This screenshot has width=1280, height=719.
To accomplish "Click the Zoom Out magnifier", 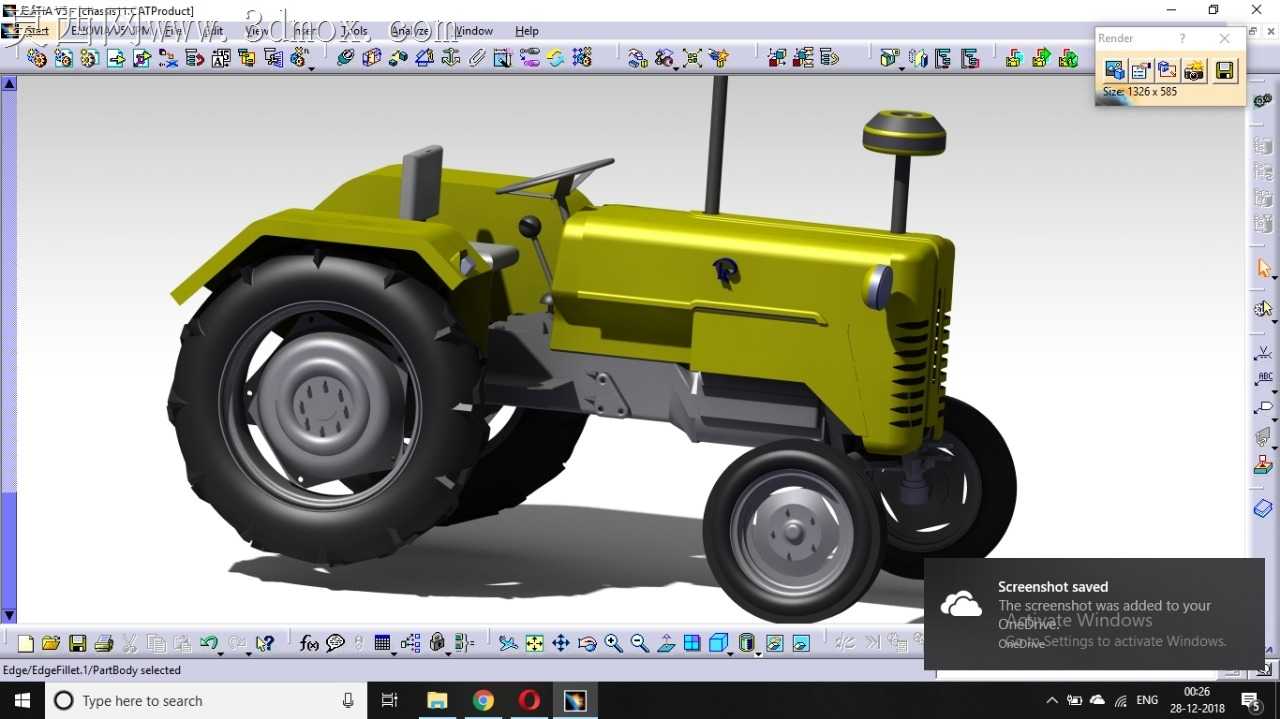I will tap(639, 643).
